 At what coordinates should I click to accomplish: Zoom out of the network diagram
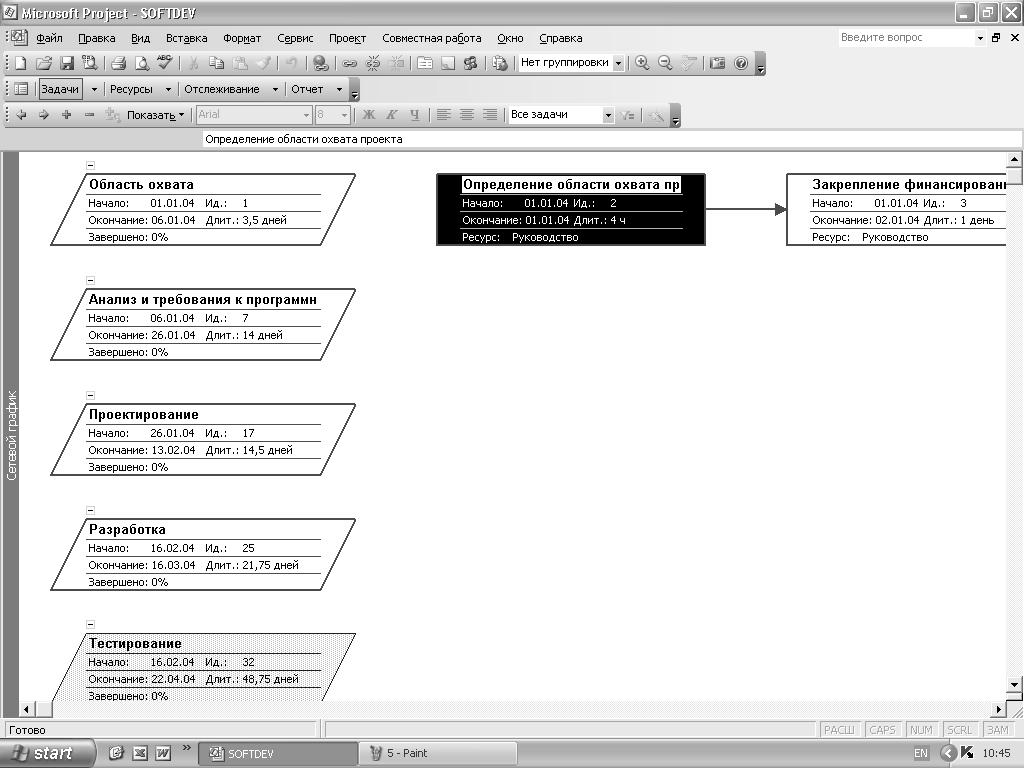tap(665, 63)
